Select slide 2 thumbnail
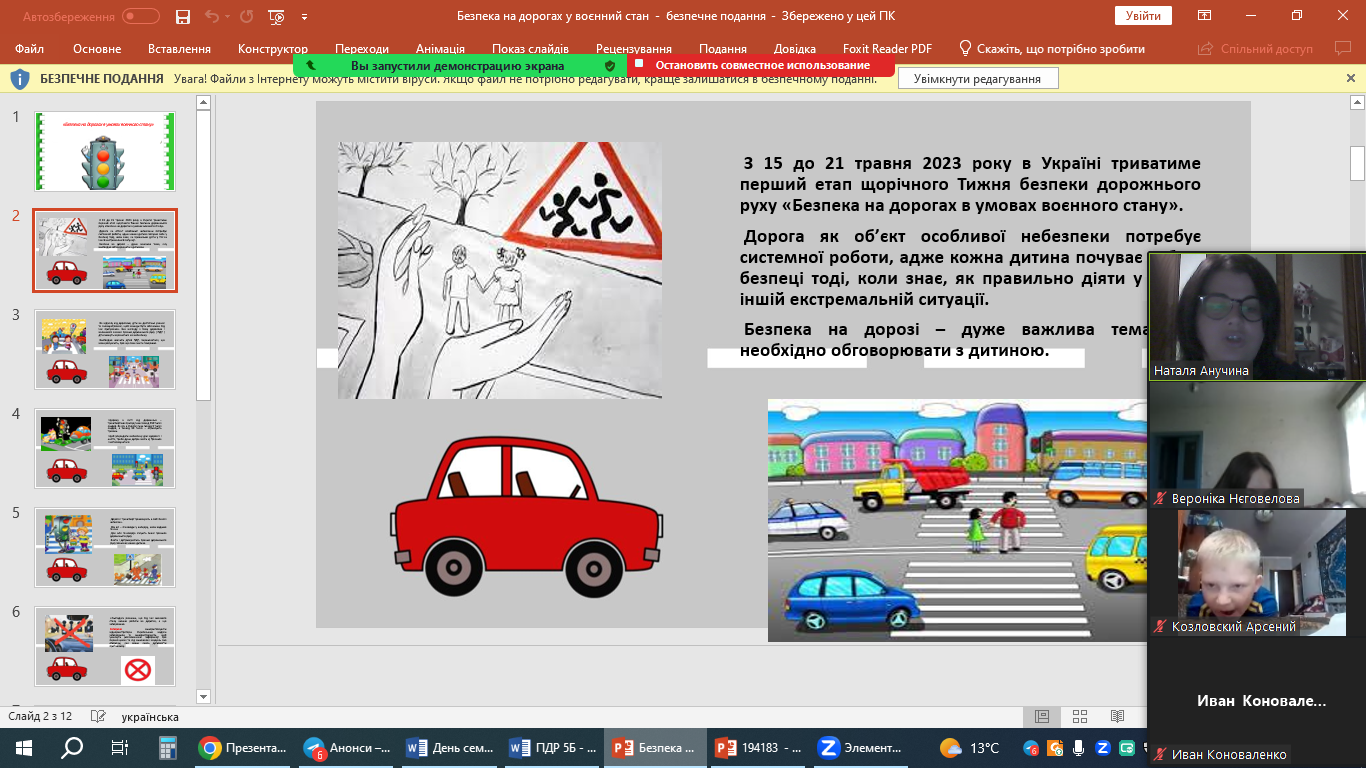 tap(105, 250)
